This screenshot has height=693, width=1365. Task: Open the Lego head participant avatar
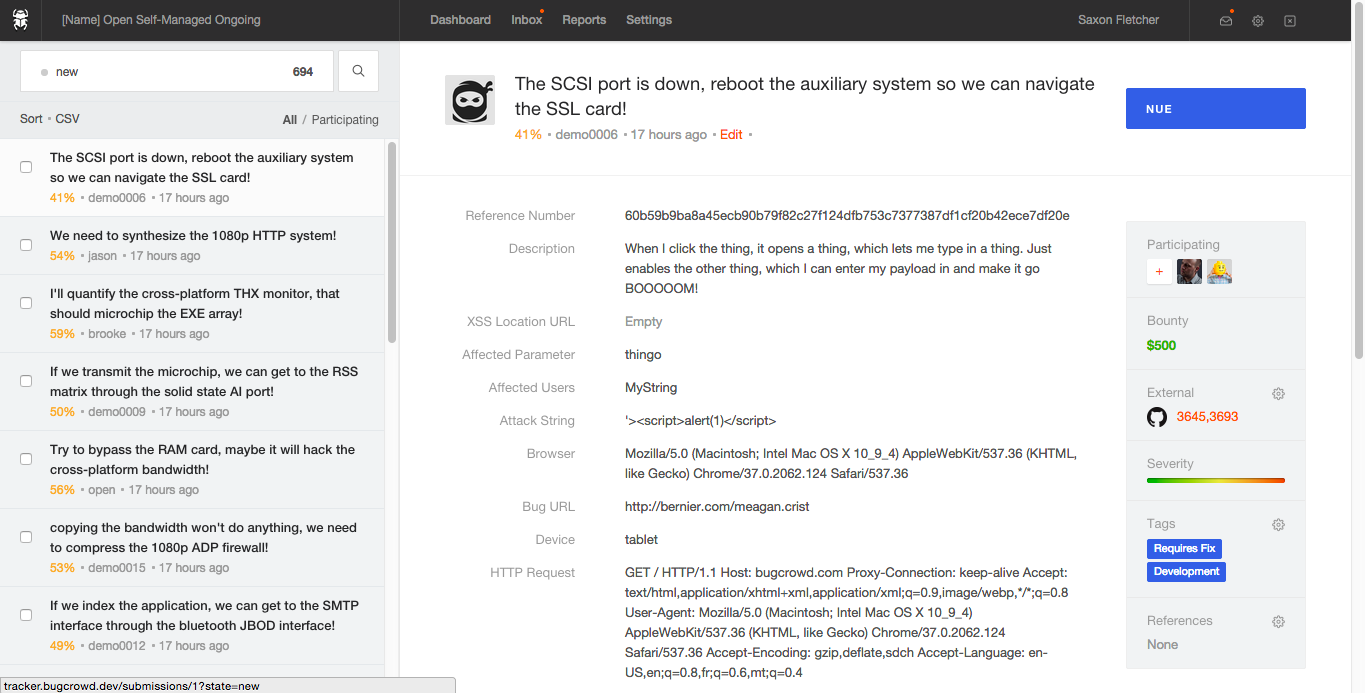(x=1219, y=271)
